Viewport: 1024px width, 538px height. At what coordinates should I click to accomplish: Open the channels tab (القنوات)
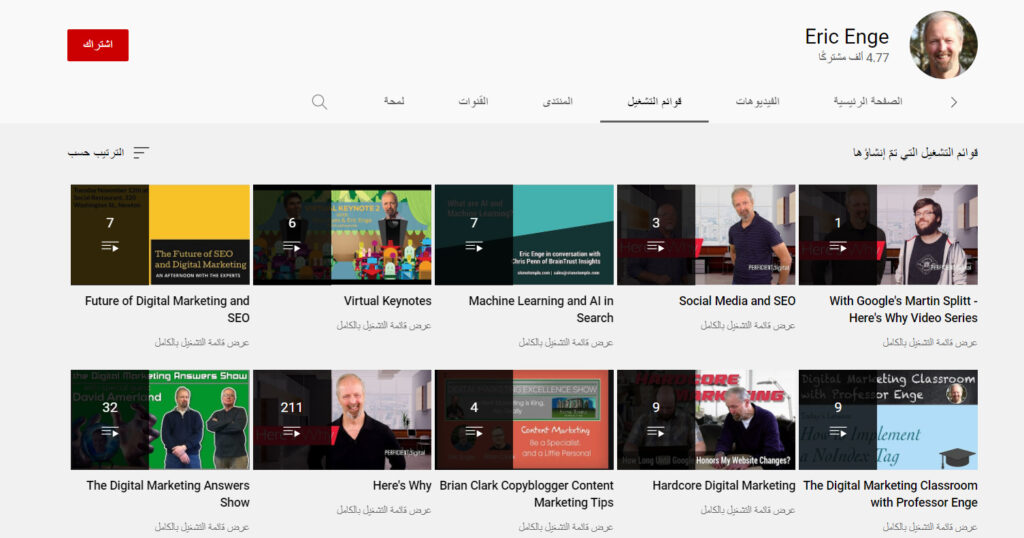click(473, 102)
